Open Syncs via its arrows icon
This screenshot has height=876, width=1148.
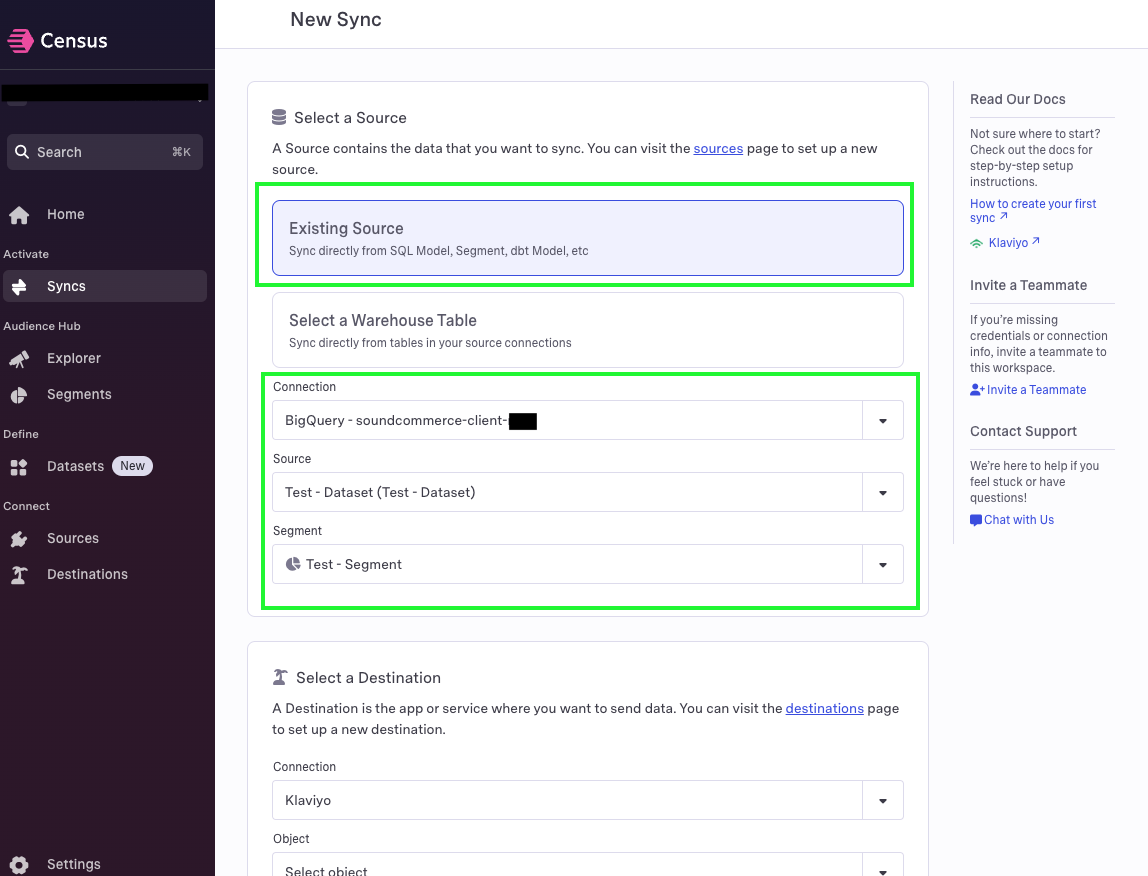[x=19, y=286]
